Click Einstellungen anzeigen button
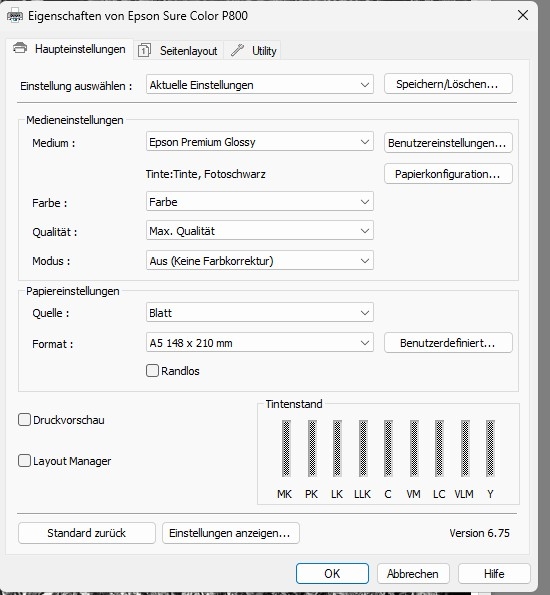The image size is (550, 595). point(231,533)
